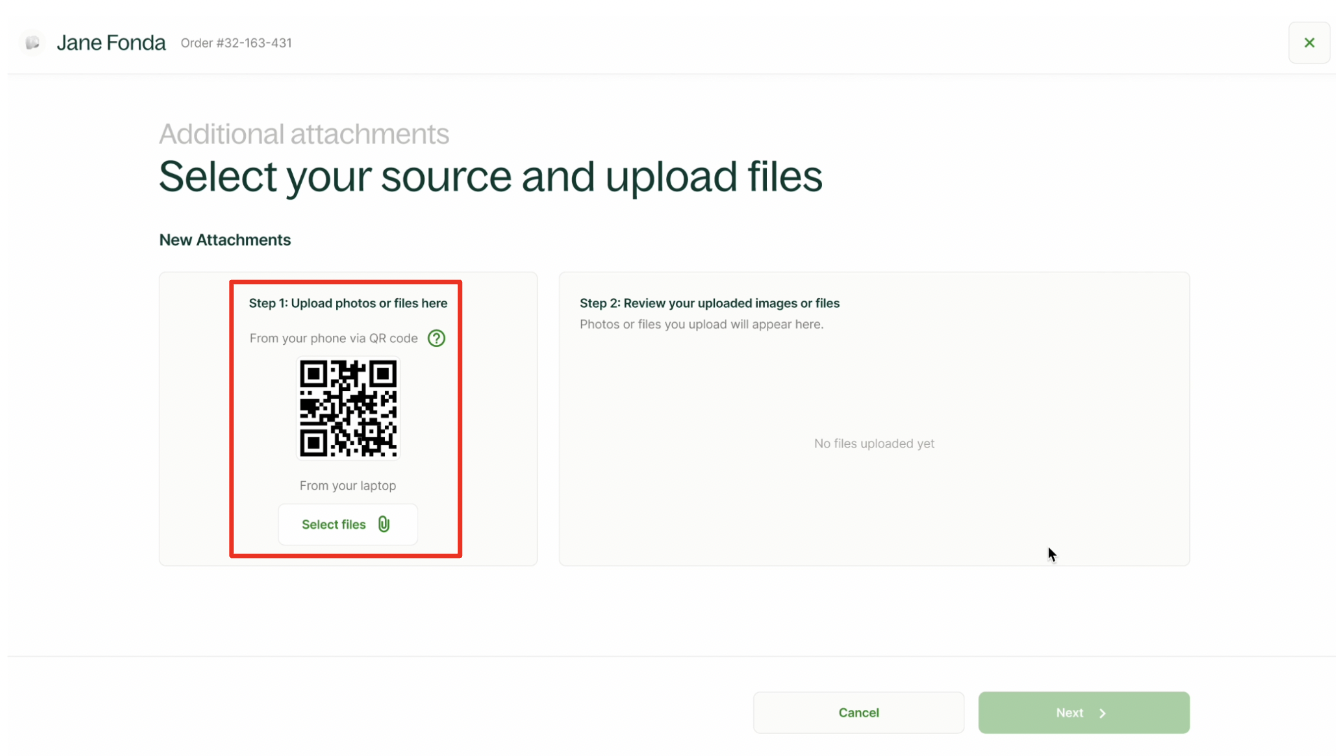Click the QR code image

(348, 409)
